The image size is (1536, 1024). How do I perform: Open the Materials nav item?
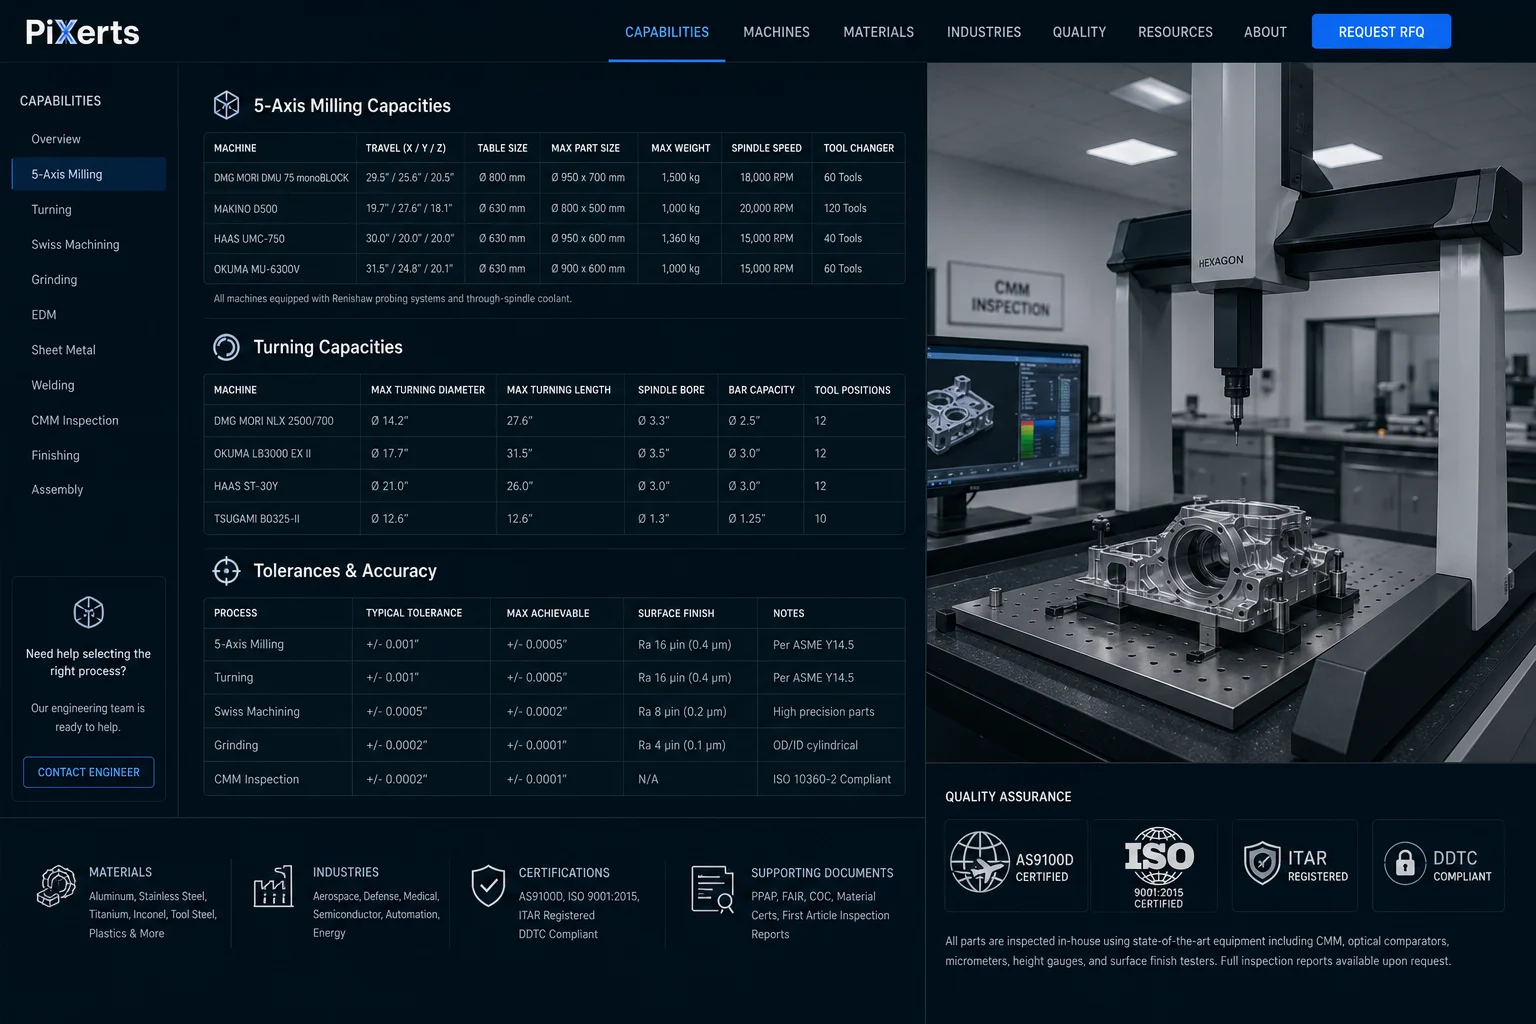[x=878, y=32]
